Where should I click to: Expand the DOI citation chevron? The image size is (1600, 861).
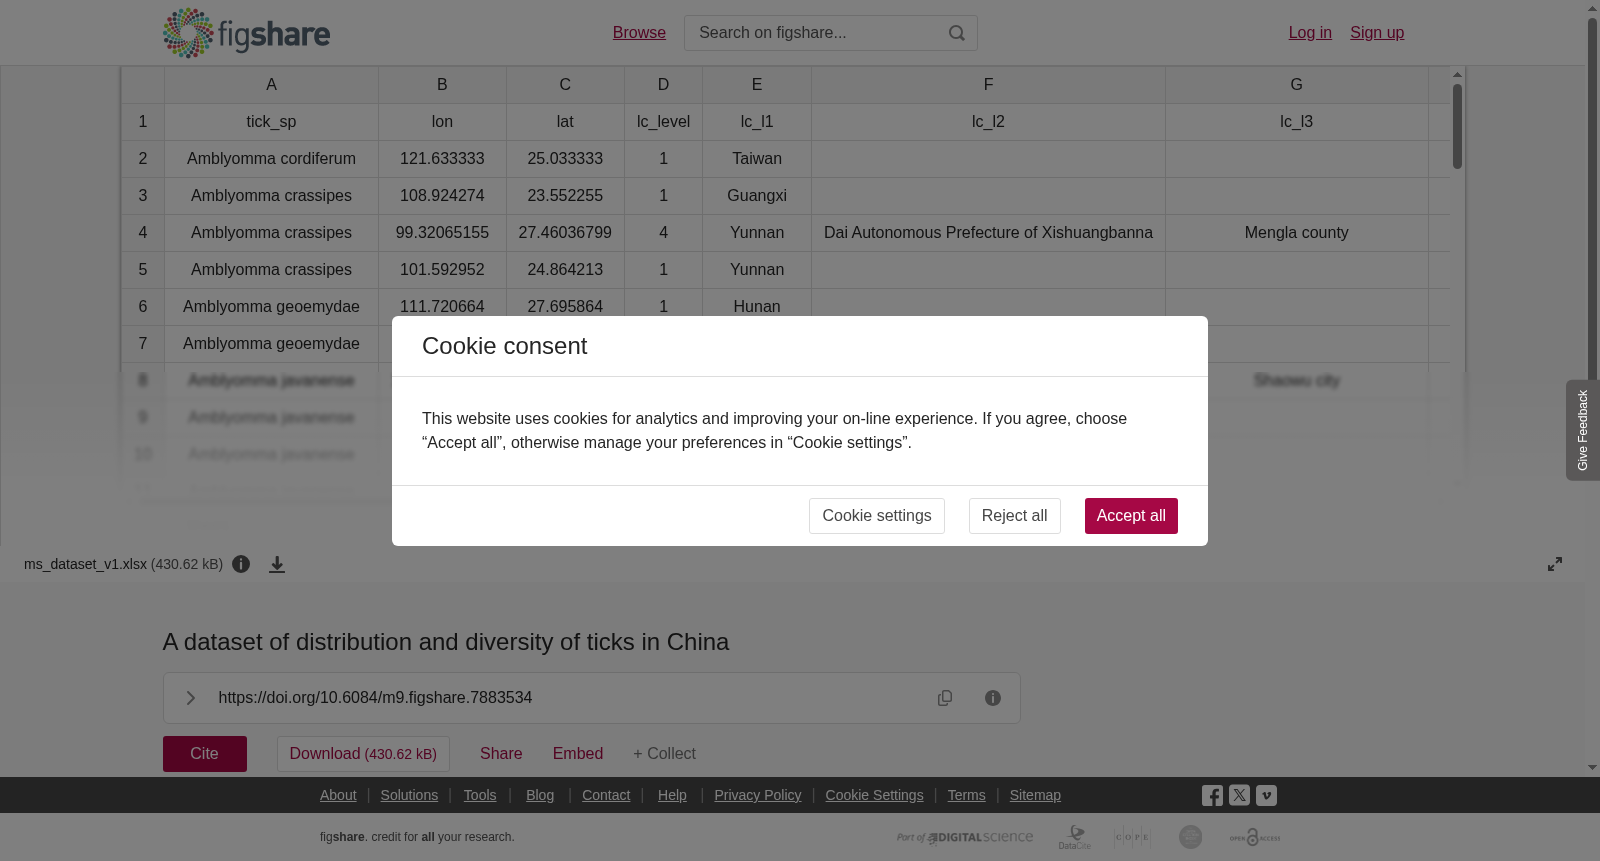(x=190, y=698)
